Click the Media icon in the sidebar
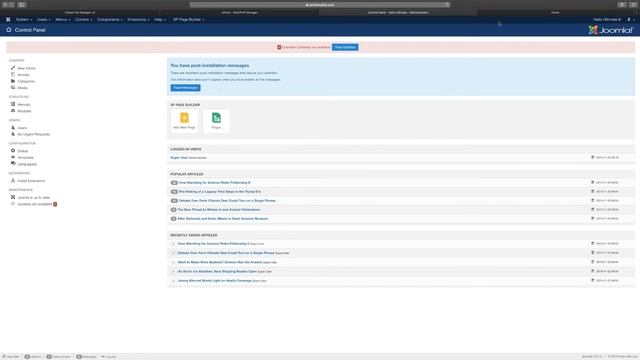The height and width of the screenshot is (360, 640). point(13,88)
